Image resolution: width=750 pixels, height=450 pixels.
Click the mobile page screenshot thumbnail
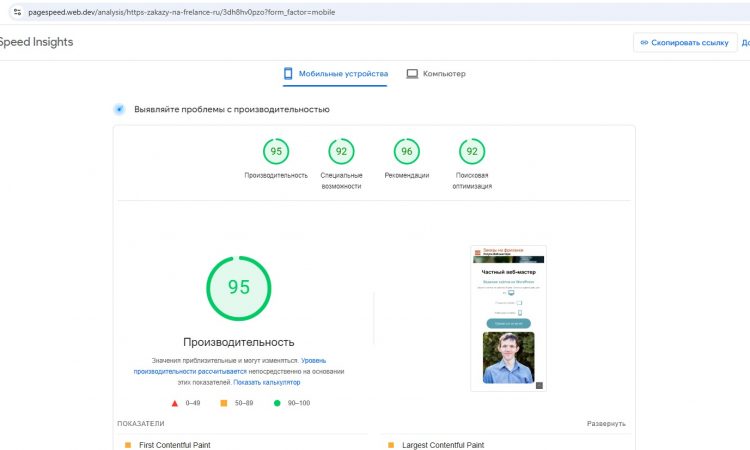click(508, 318)
